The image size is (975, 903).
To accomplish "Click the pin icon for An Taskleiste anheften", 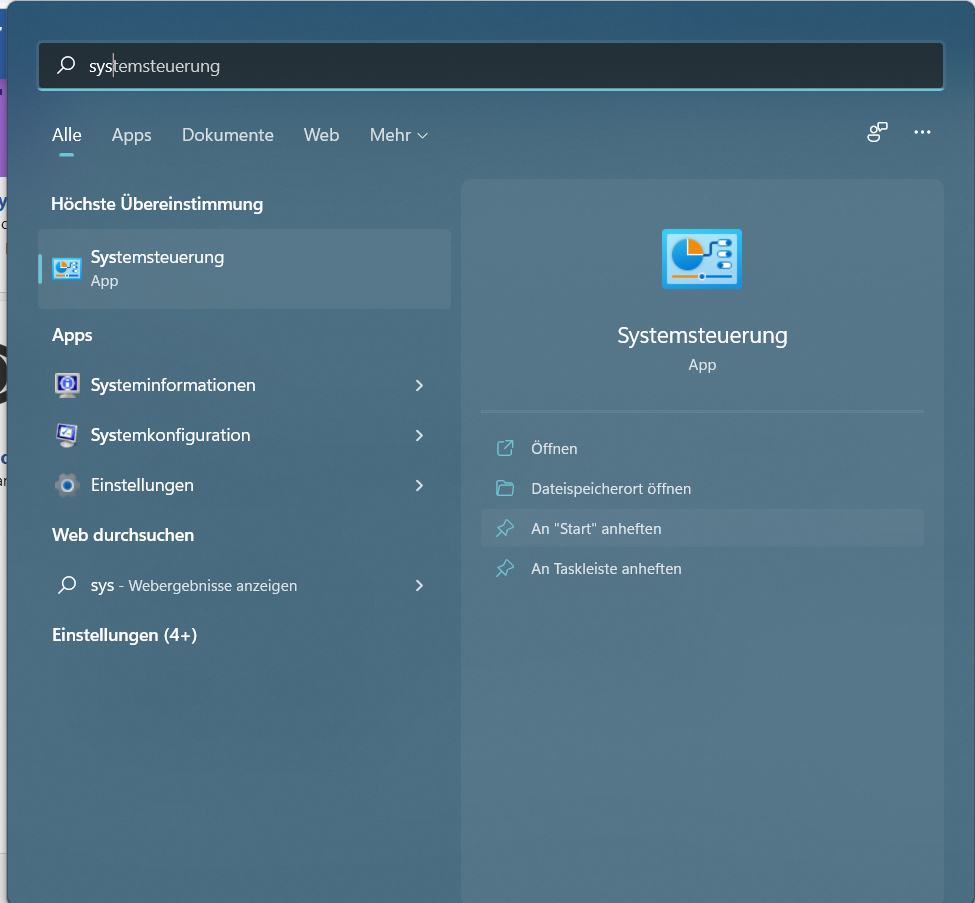I will click(x=505, y=568).
